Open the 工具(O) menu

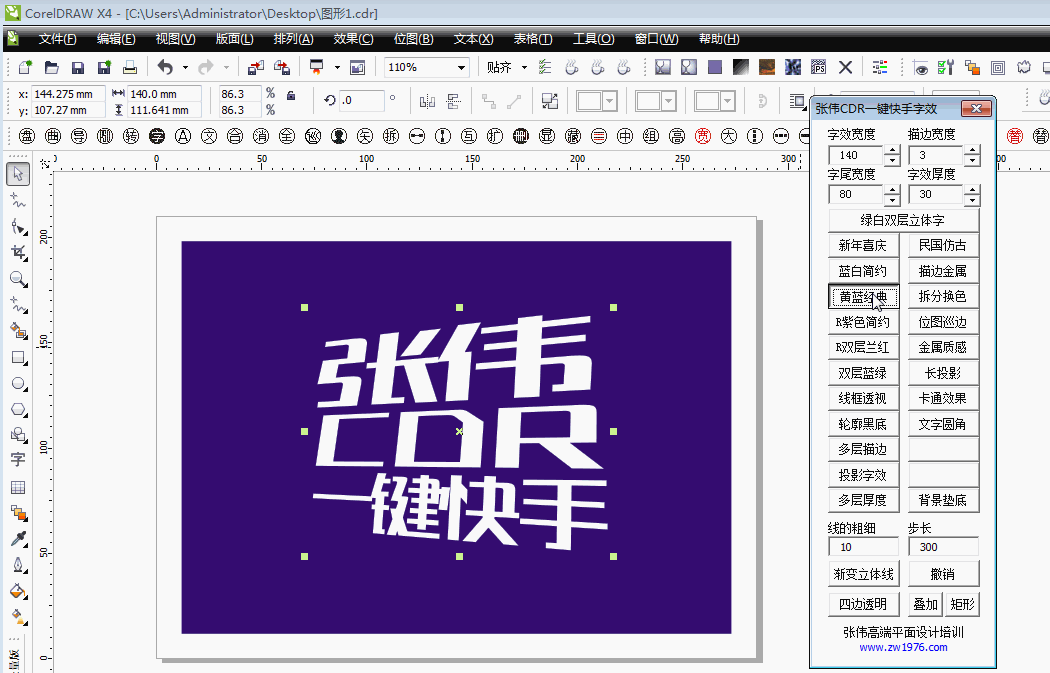pyautogui.click(x=593, y=39)
